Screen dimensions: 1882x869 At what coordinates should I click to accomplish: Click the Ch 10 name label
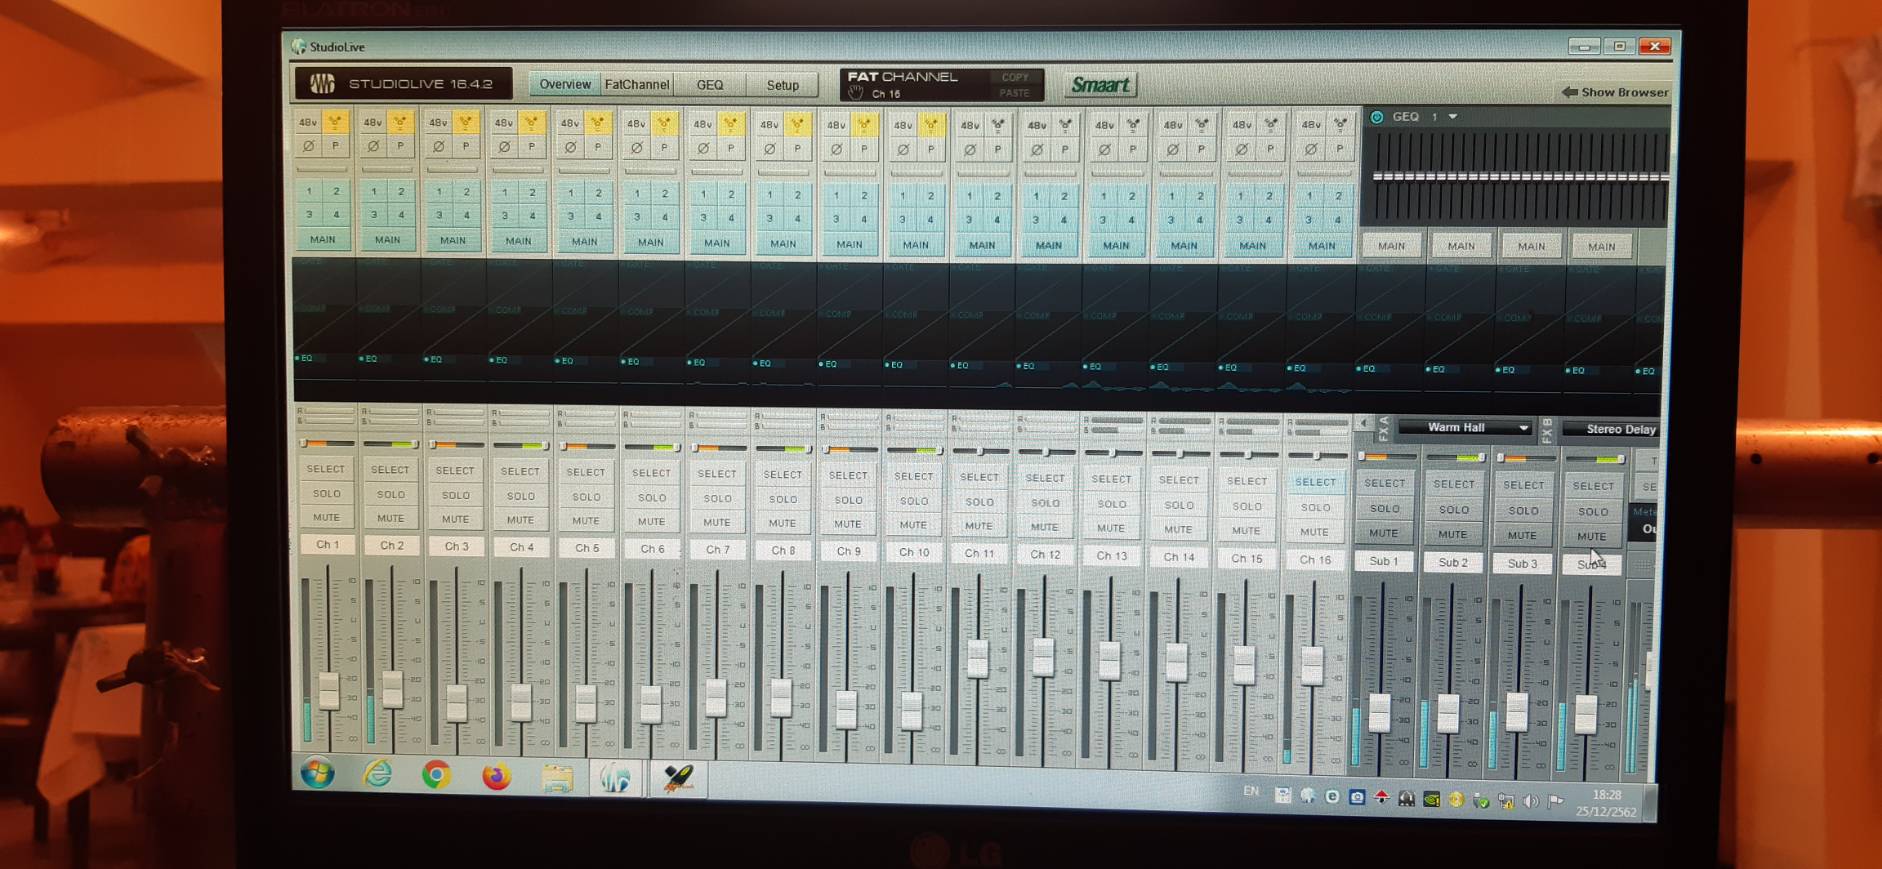pos(913,552)
